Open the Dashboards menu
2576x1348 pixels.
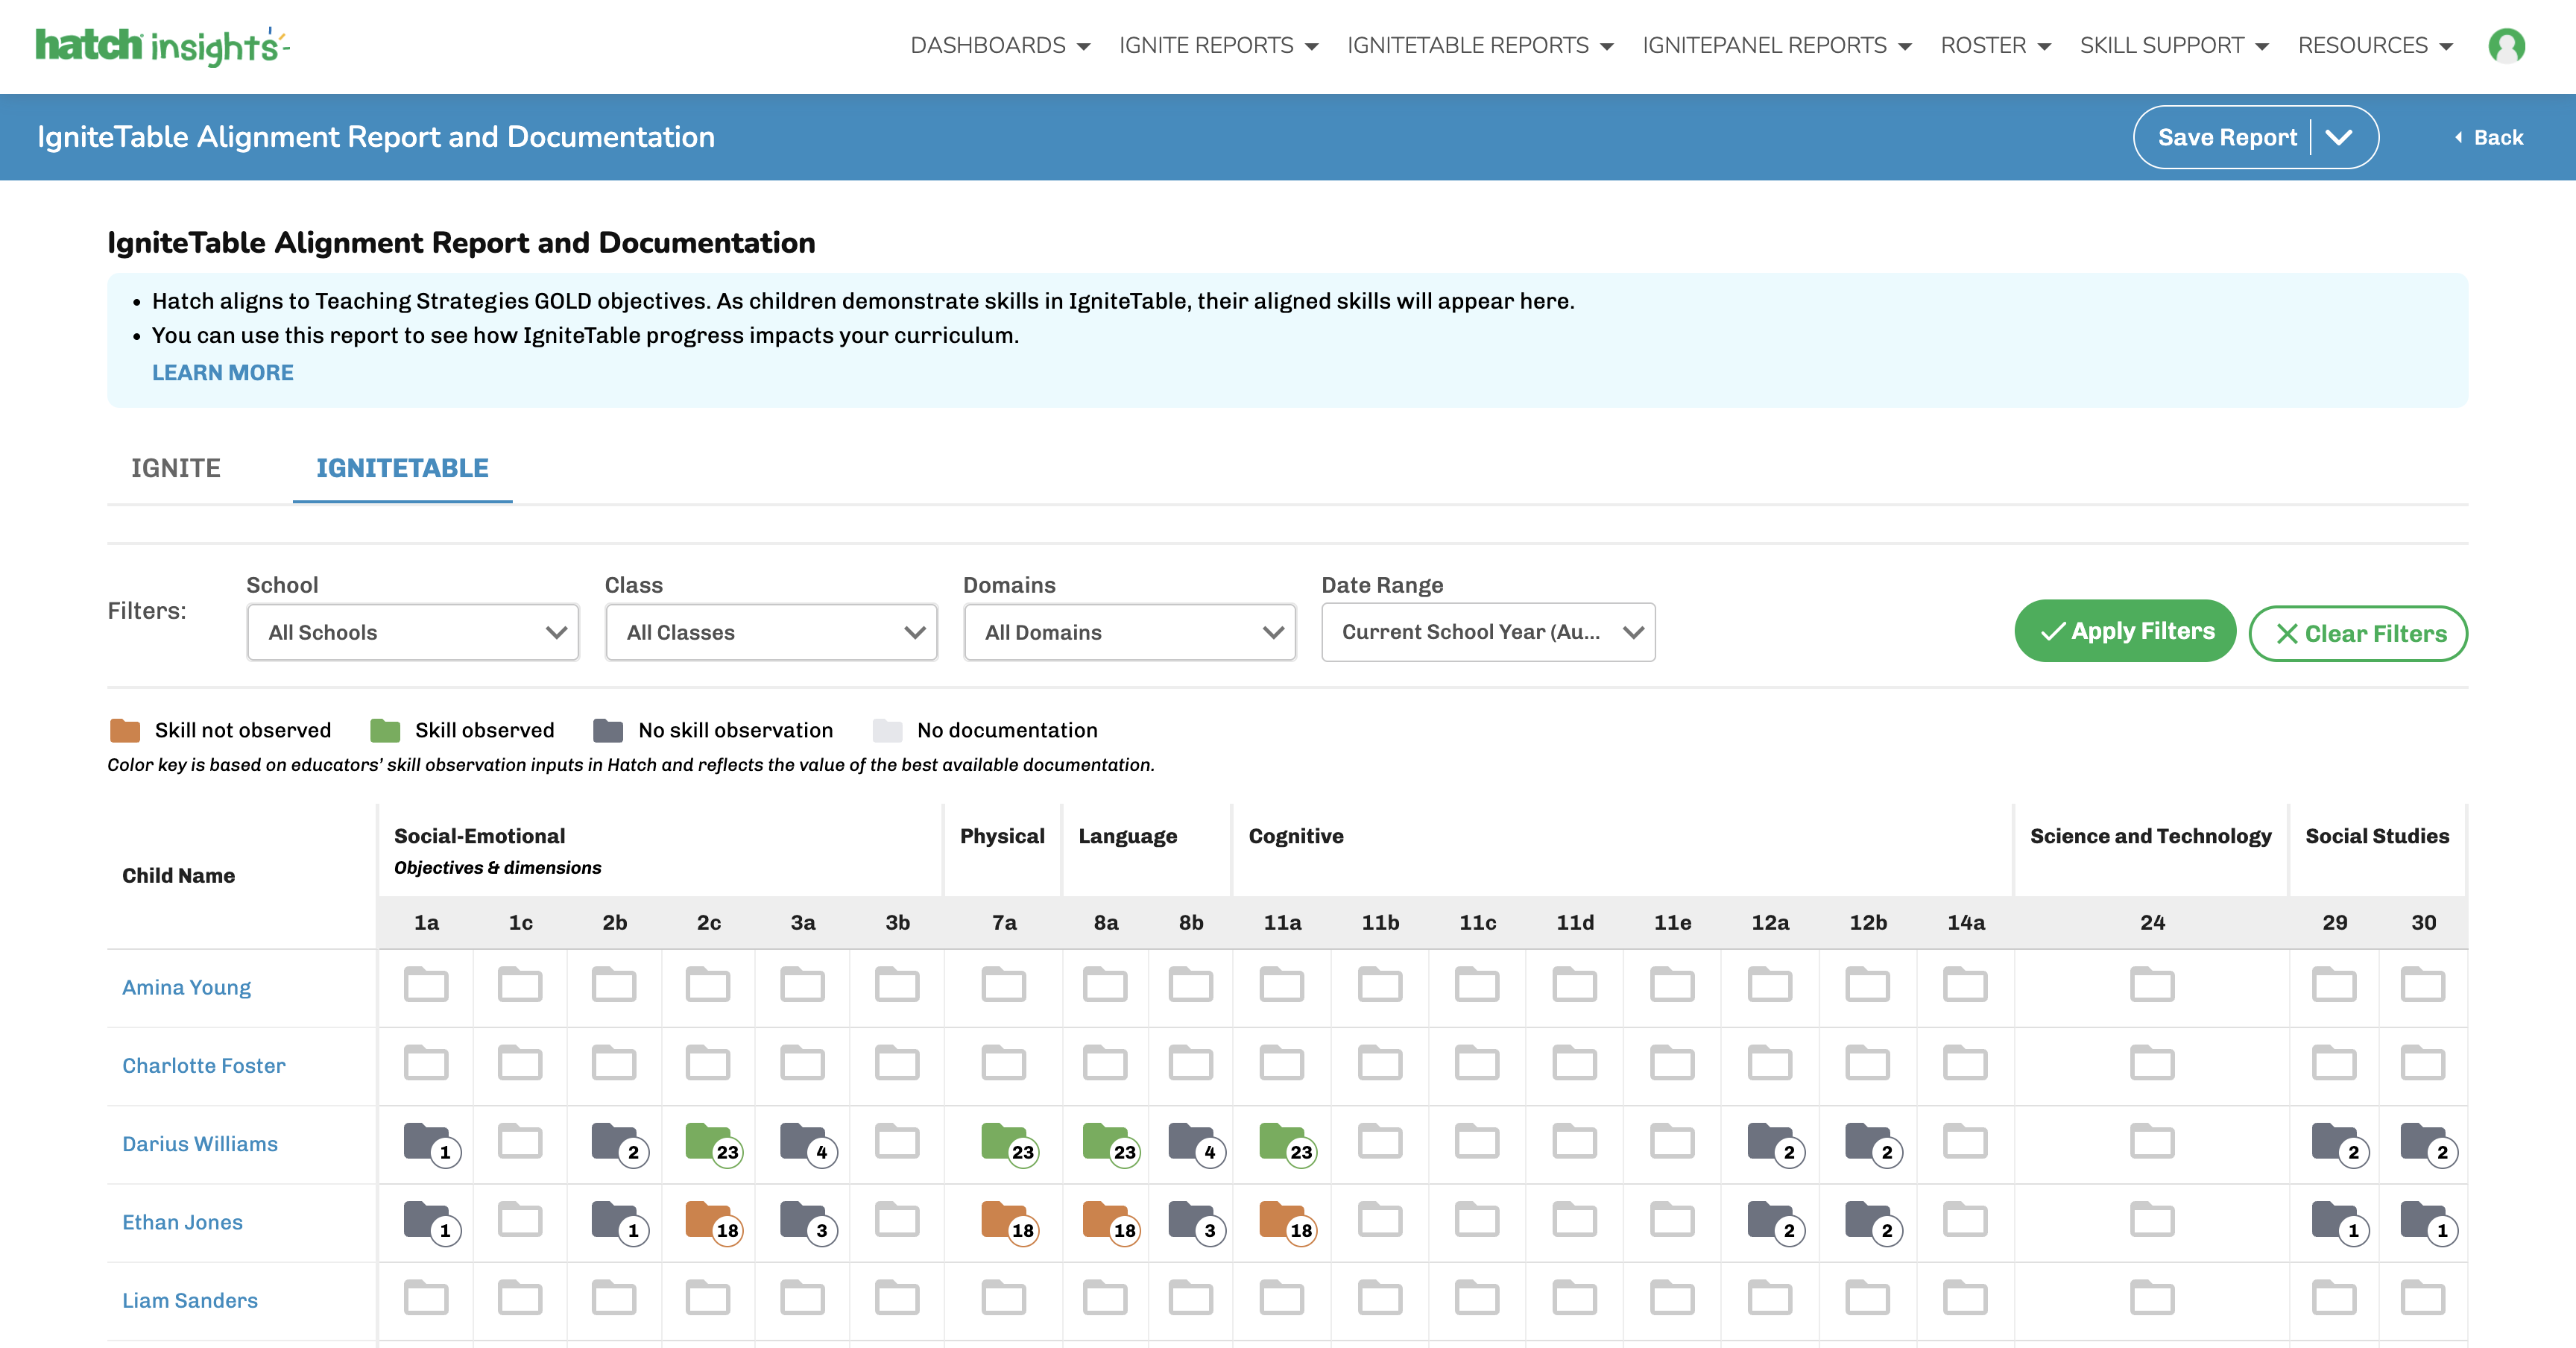click(x=1000, y=45)
